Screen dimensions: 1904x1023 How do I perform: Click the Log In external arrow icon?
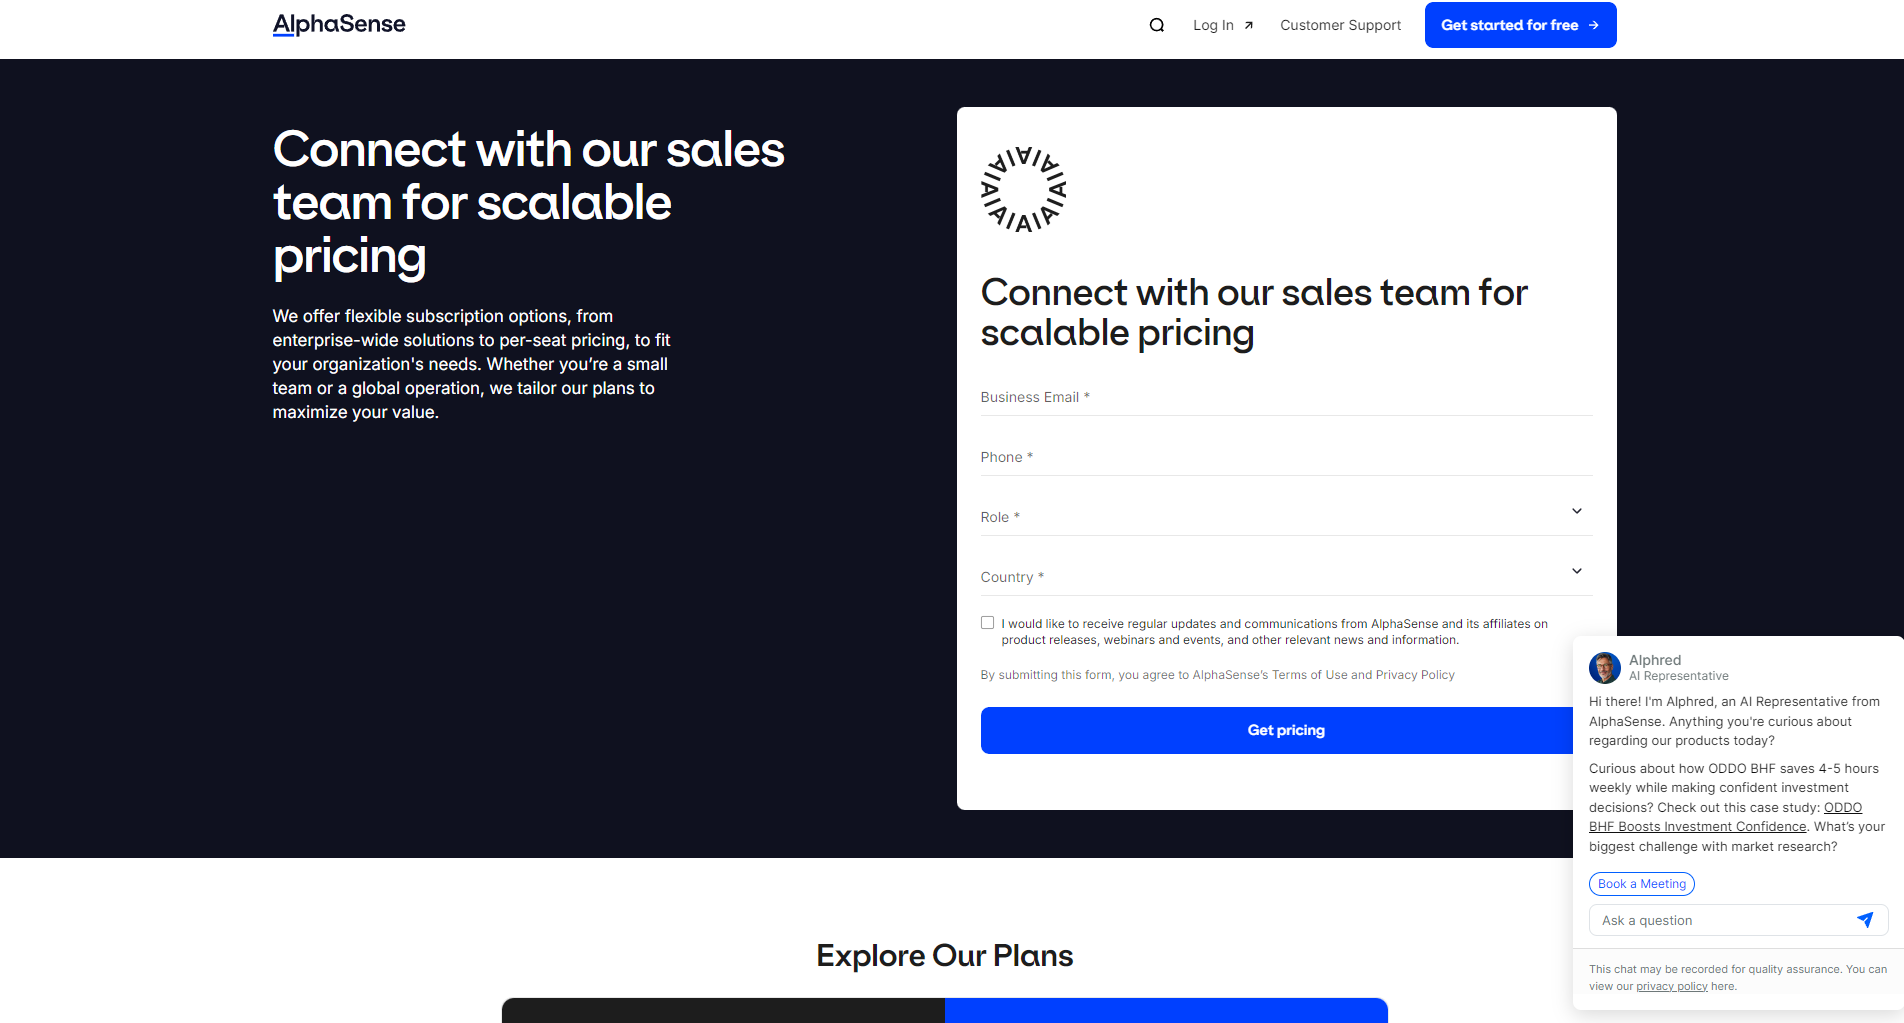(x=1249, y=26)
